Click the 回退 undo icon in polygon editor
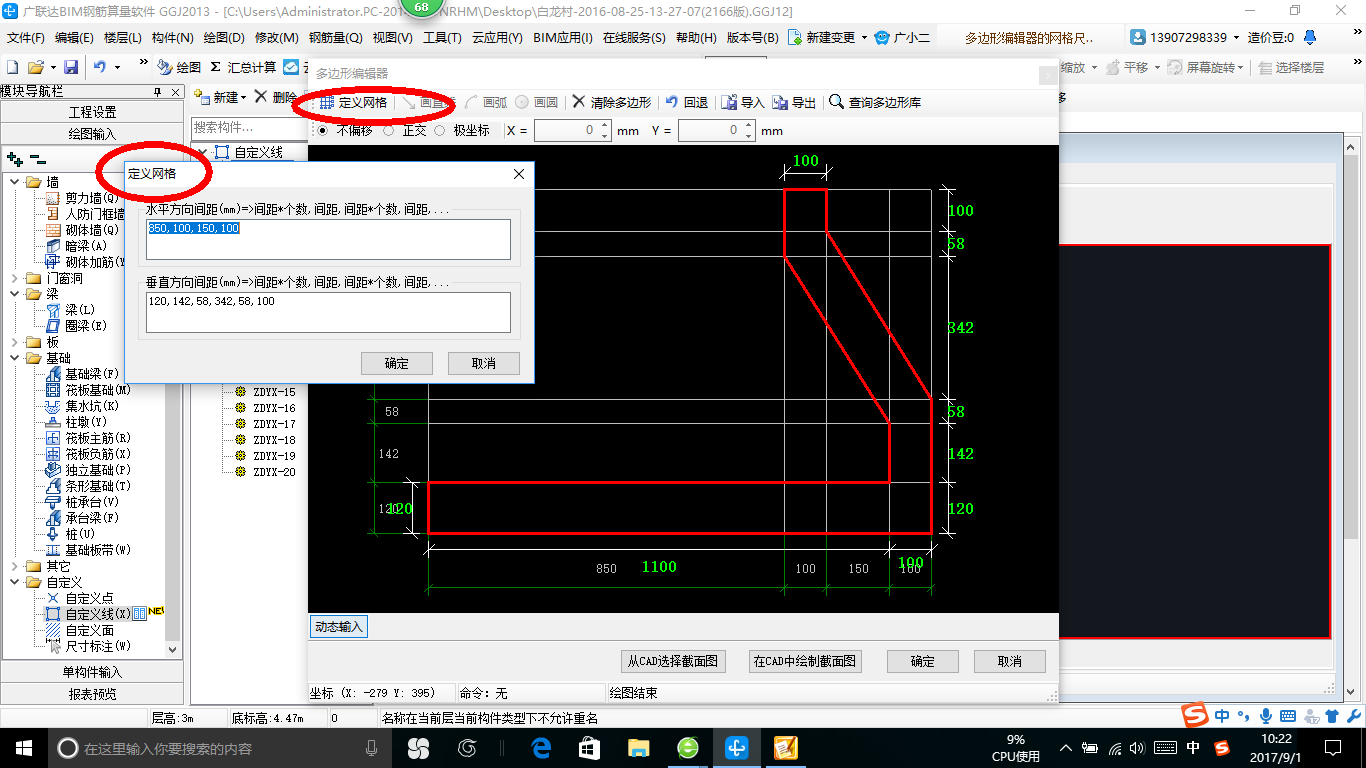This screenshot has height=768, width=1366. tap(672, 102)
